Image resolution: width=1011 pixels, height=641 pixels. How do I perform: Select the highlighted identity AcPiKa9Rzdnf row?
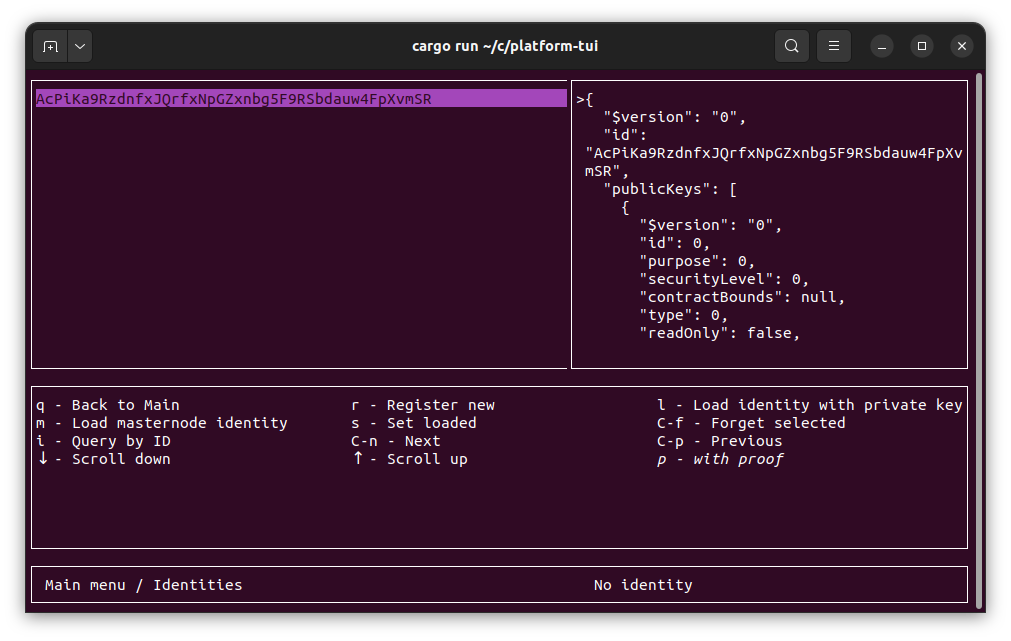[x=301, y=99]
